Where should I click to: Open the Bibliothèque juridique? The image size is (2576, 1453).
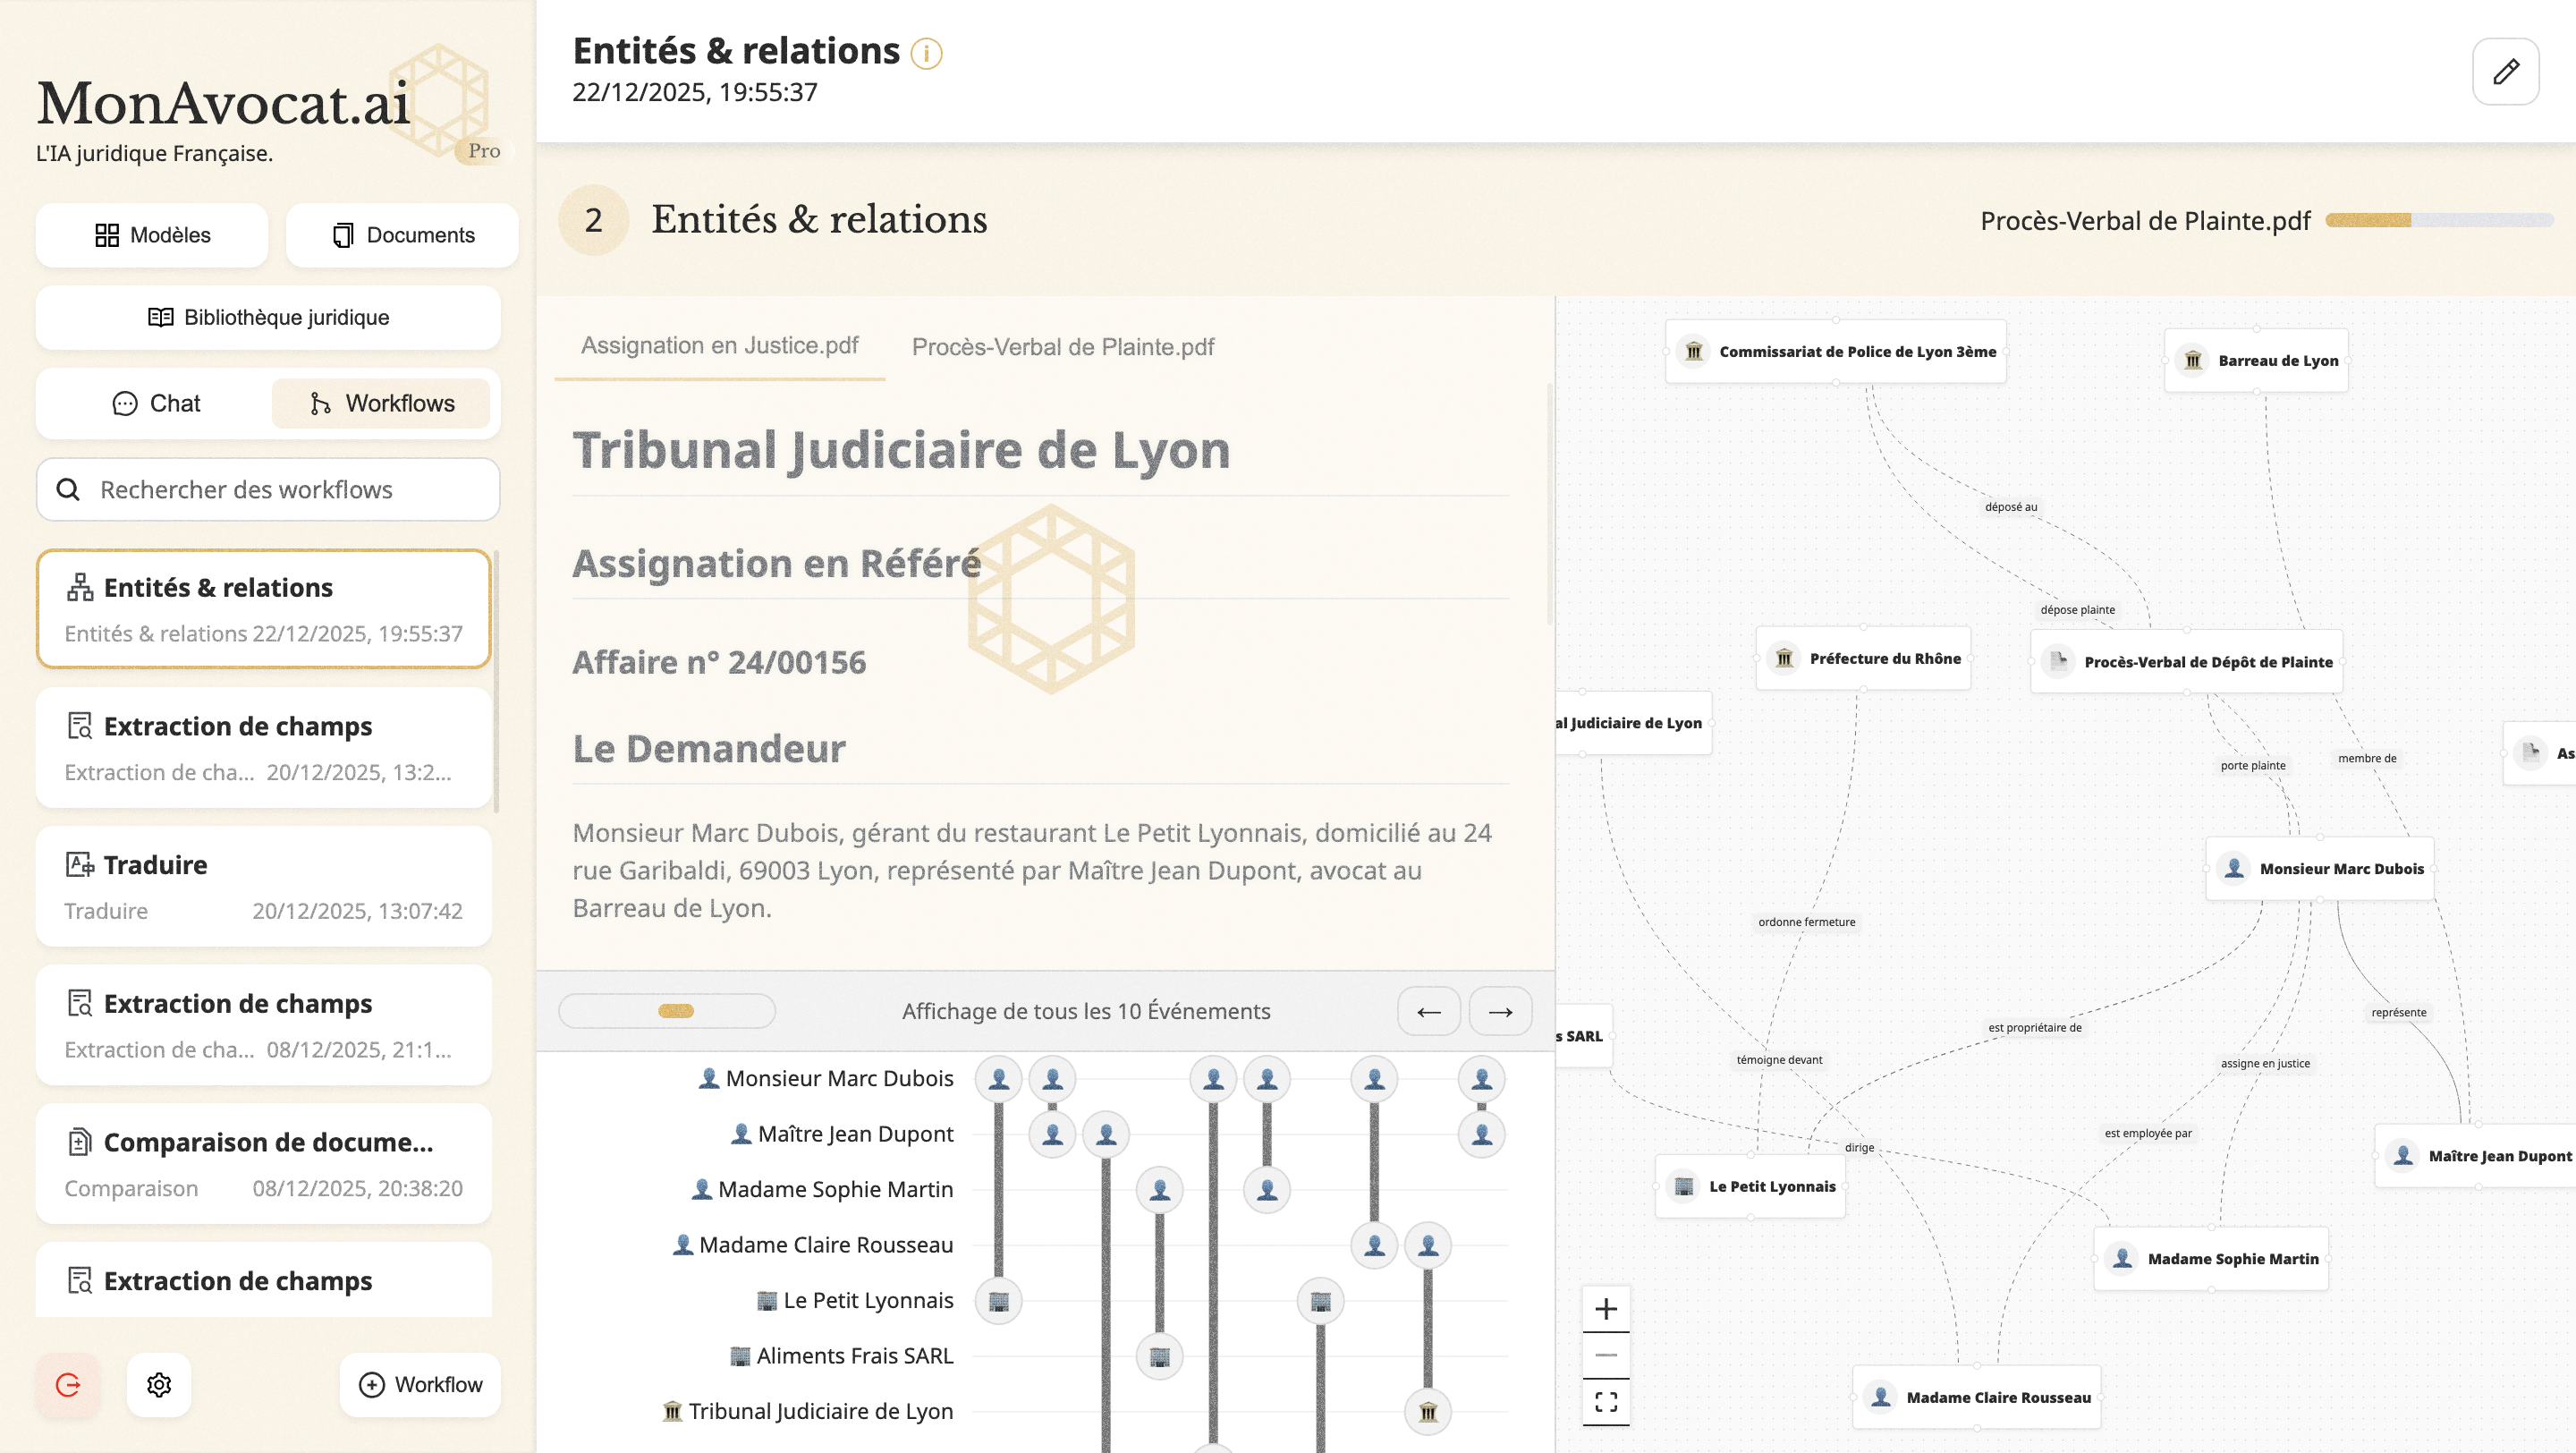[268, 317]
